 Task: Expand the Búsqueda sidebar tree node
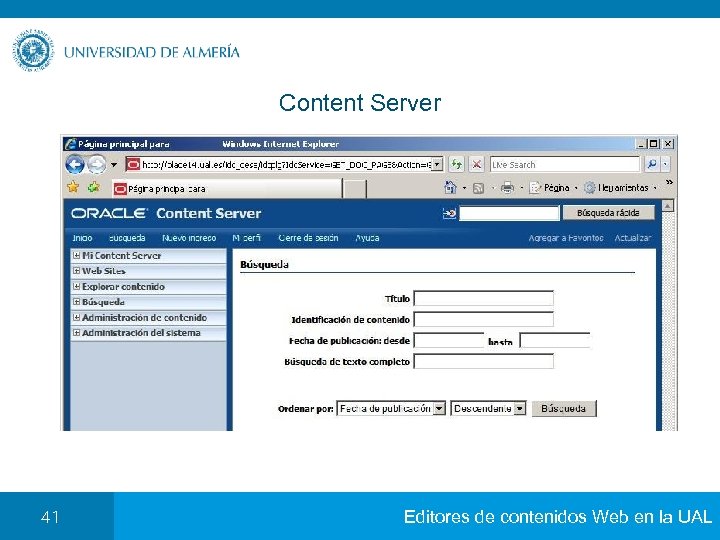click(77, 302)
